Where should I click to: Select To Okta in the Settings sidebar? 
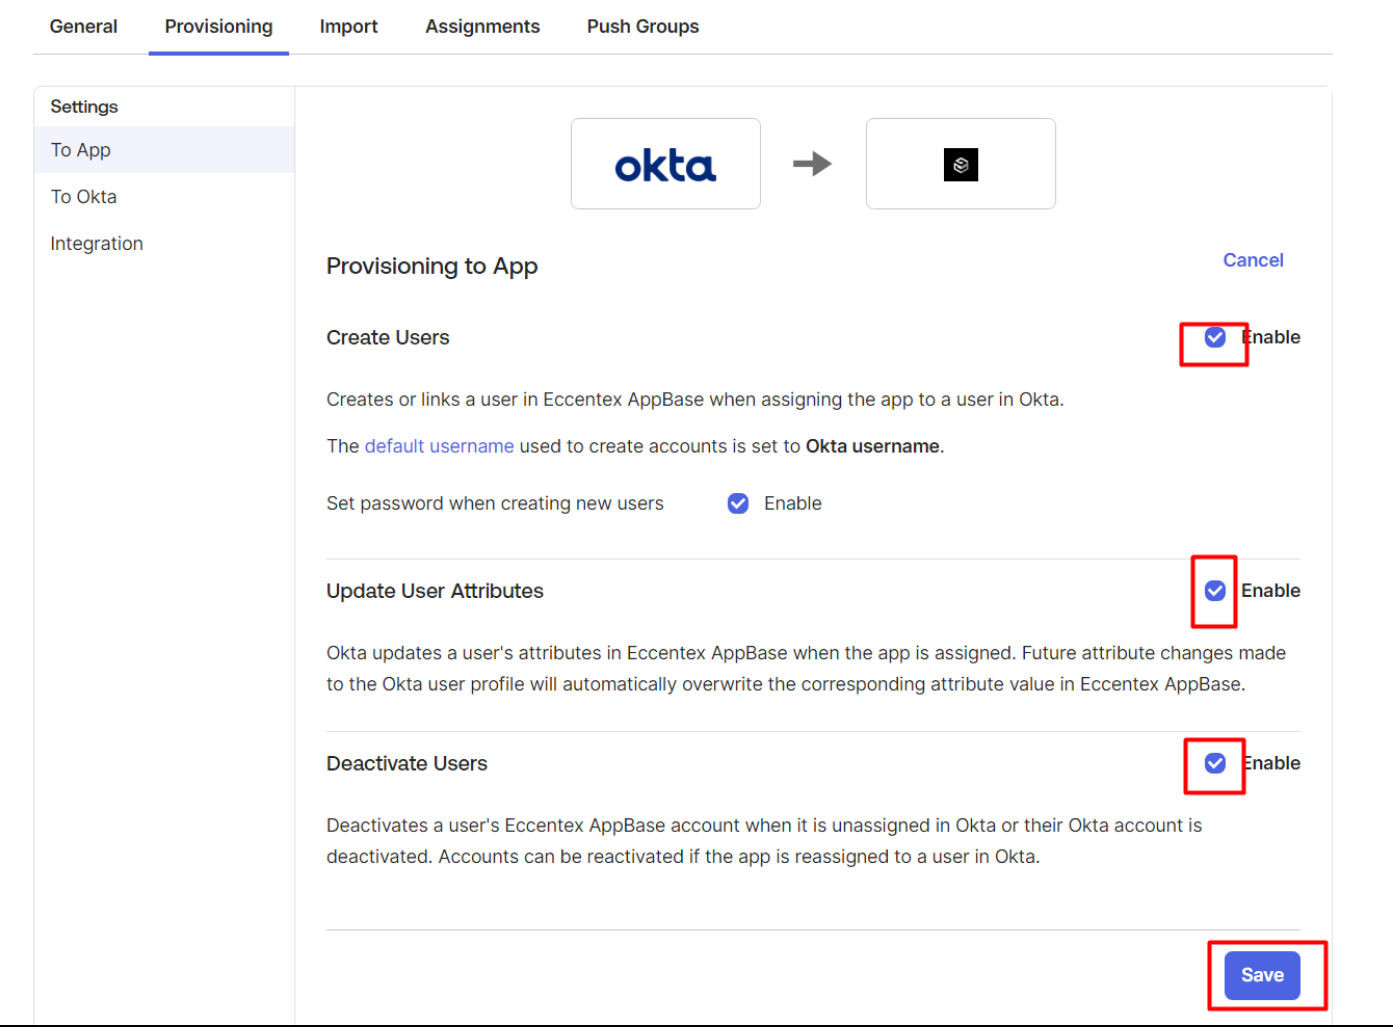[x=165, y=197]
